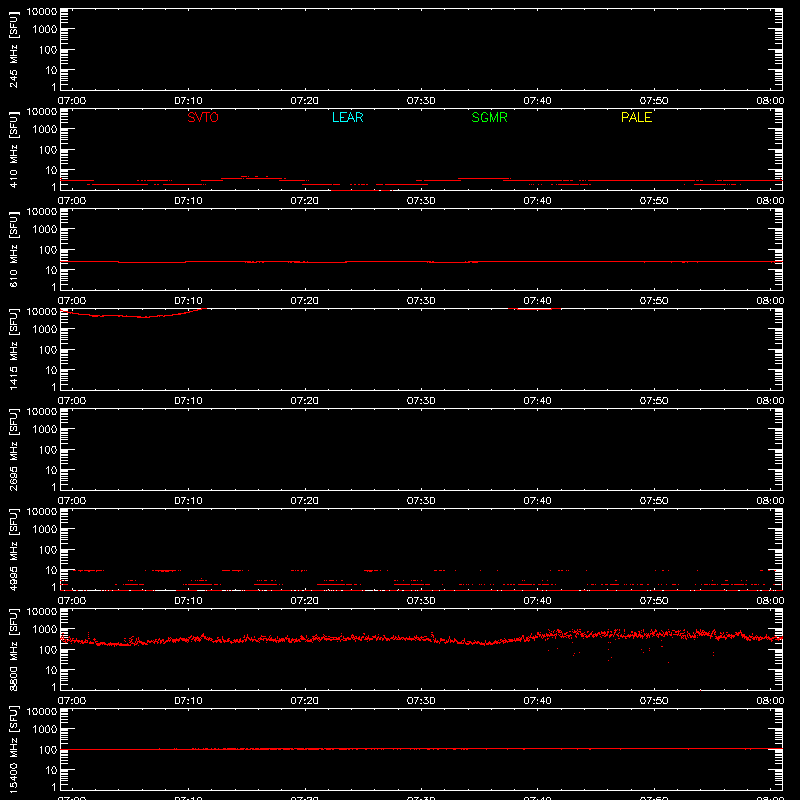Click 08:00 time label under 245 MHz plot
Screen dimensions: 800x800
pos(770,101)
